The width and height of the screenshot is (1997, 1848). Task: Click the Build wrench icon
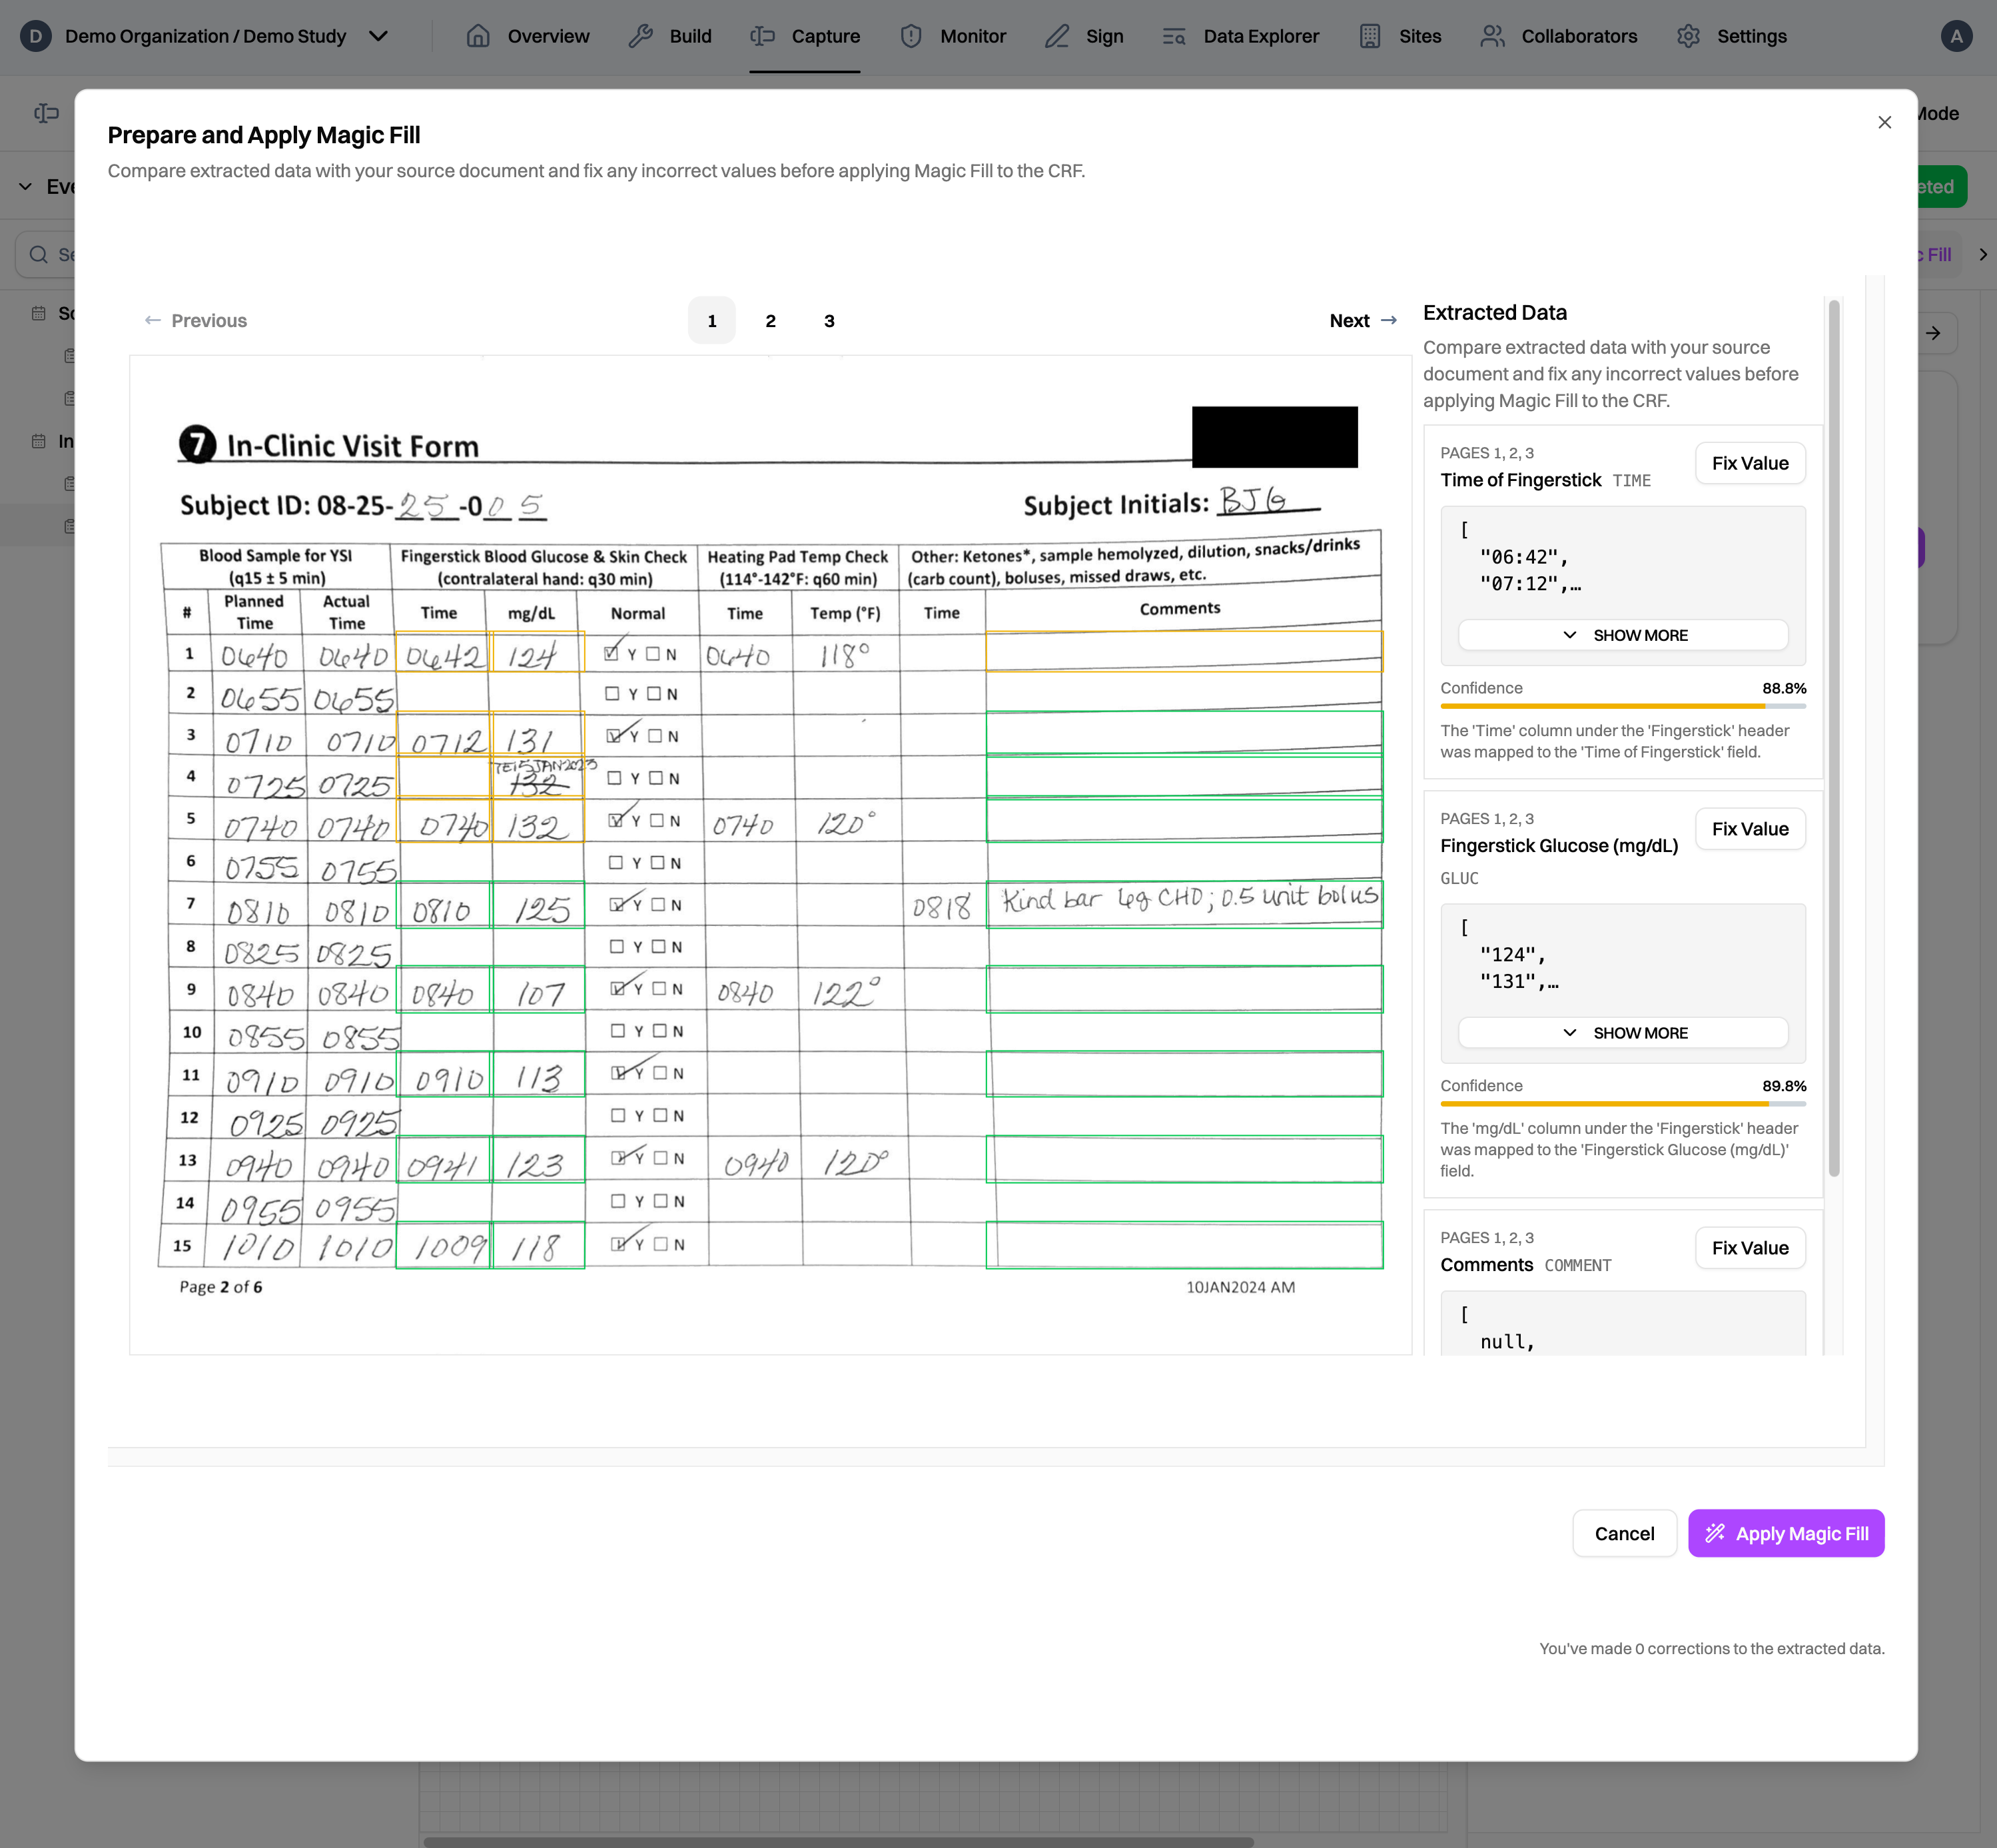(x=640, y=36)
